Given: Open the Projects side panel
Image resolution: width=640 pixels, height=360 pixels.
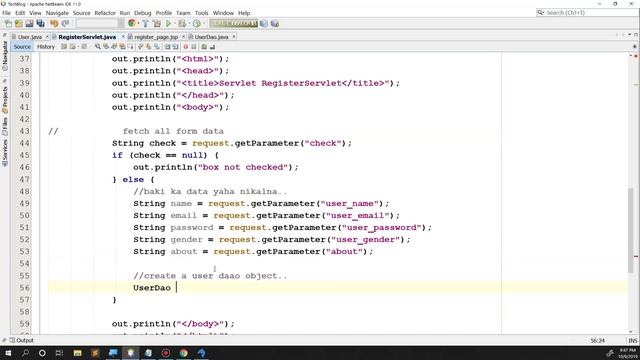Looking at the screenshot, I should [5, 100].
